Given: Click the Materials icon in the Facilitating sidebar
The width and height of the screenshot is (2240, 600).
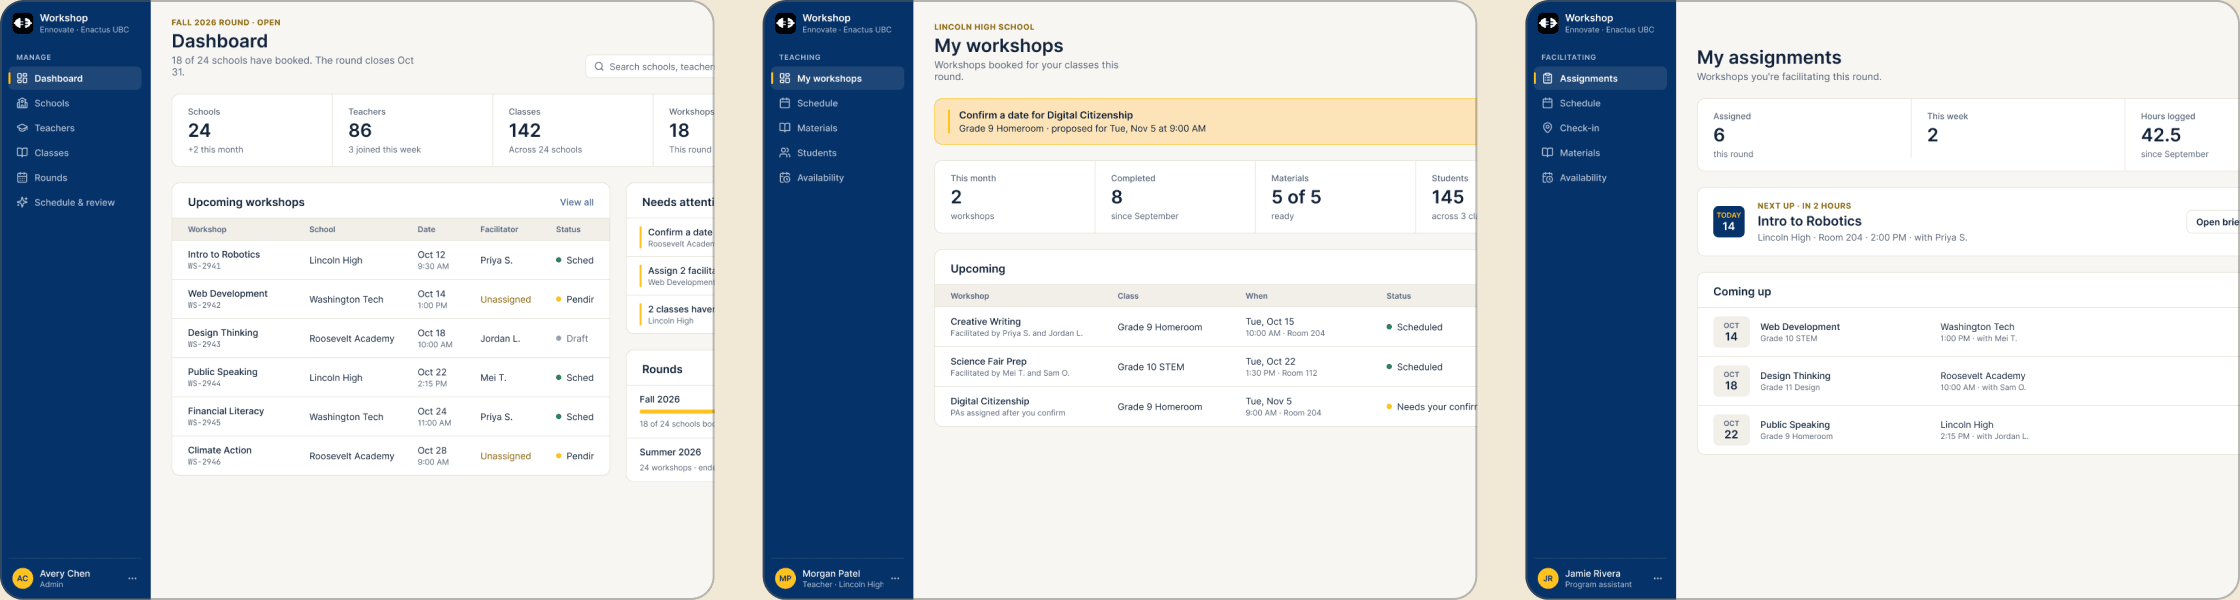Looking at the screenshot, I should click(1547, 153).
